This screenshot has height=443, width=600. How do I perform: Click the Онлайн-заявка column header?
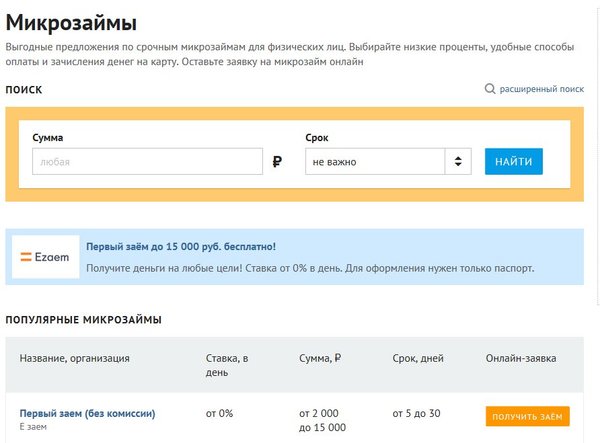coord(521,358)
